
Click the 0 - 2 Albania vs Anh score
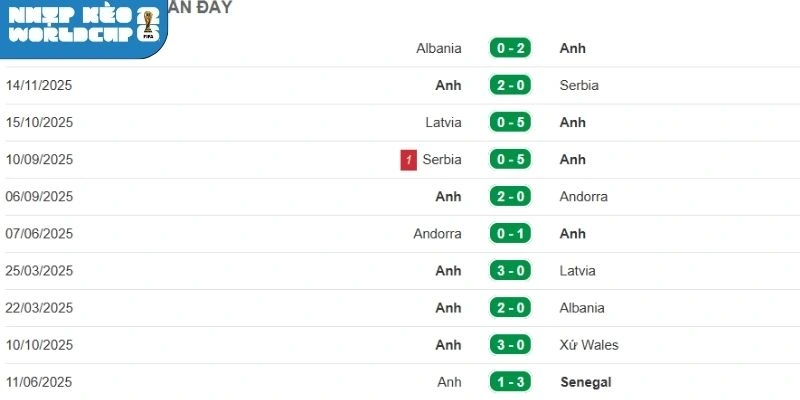[510, 48]
